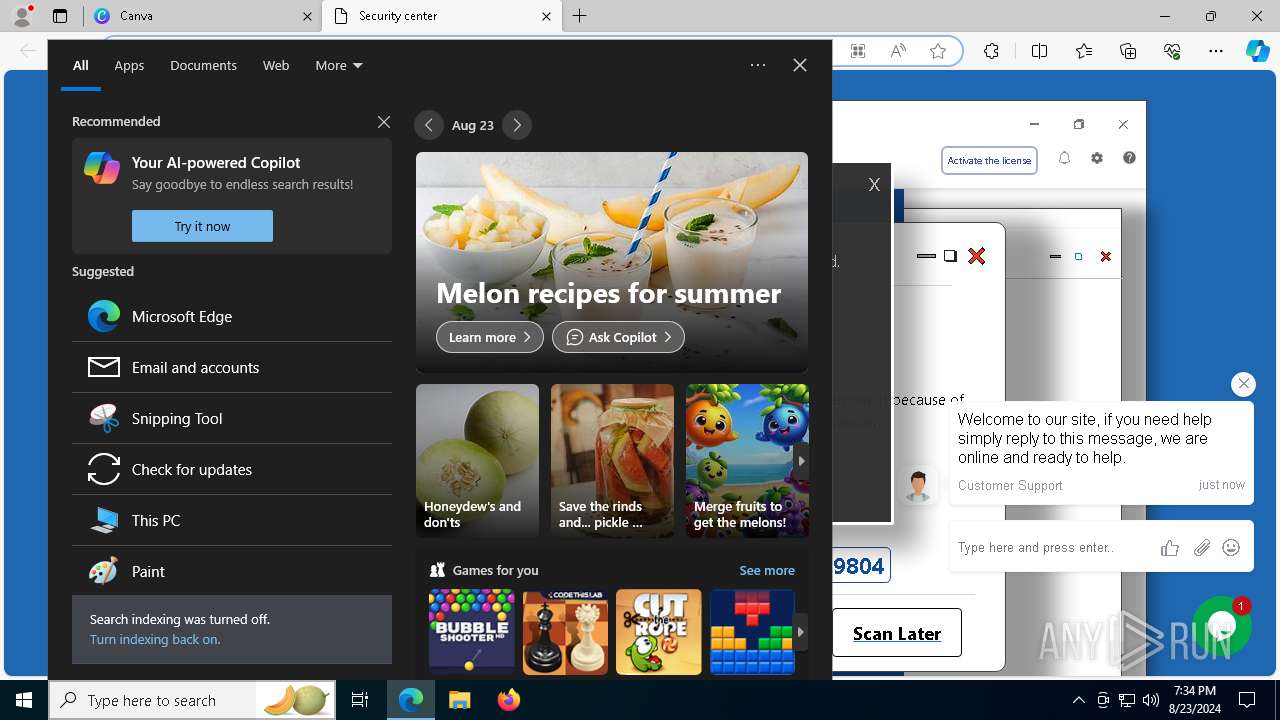1280x720 pixels.
Task: Dismiss the Recommended Copilot card
Action: [x=384, y=122]
